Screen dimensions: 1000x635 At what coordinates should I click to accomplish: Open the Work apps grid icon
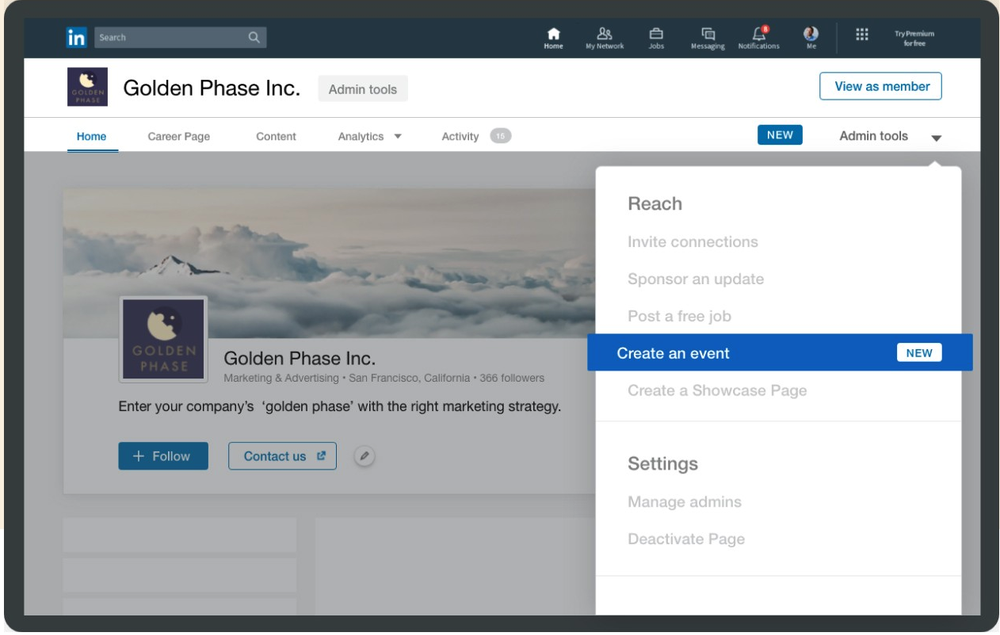point(862,34)
